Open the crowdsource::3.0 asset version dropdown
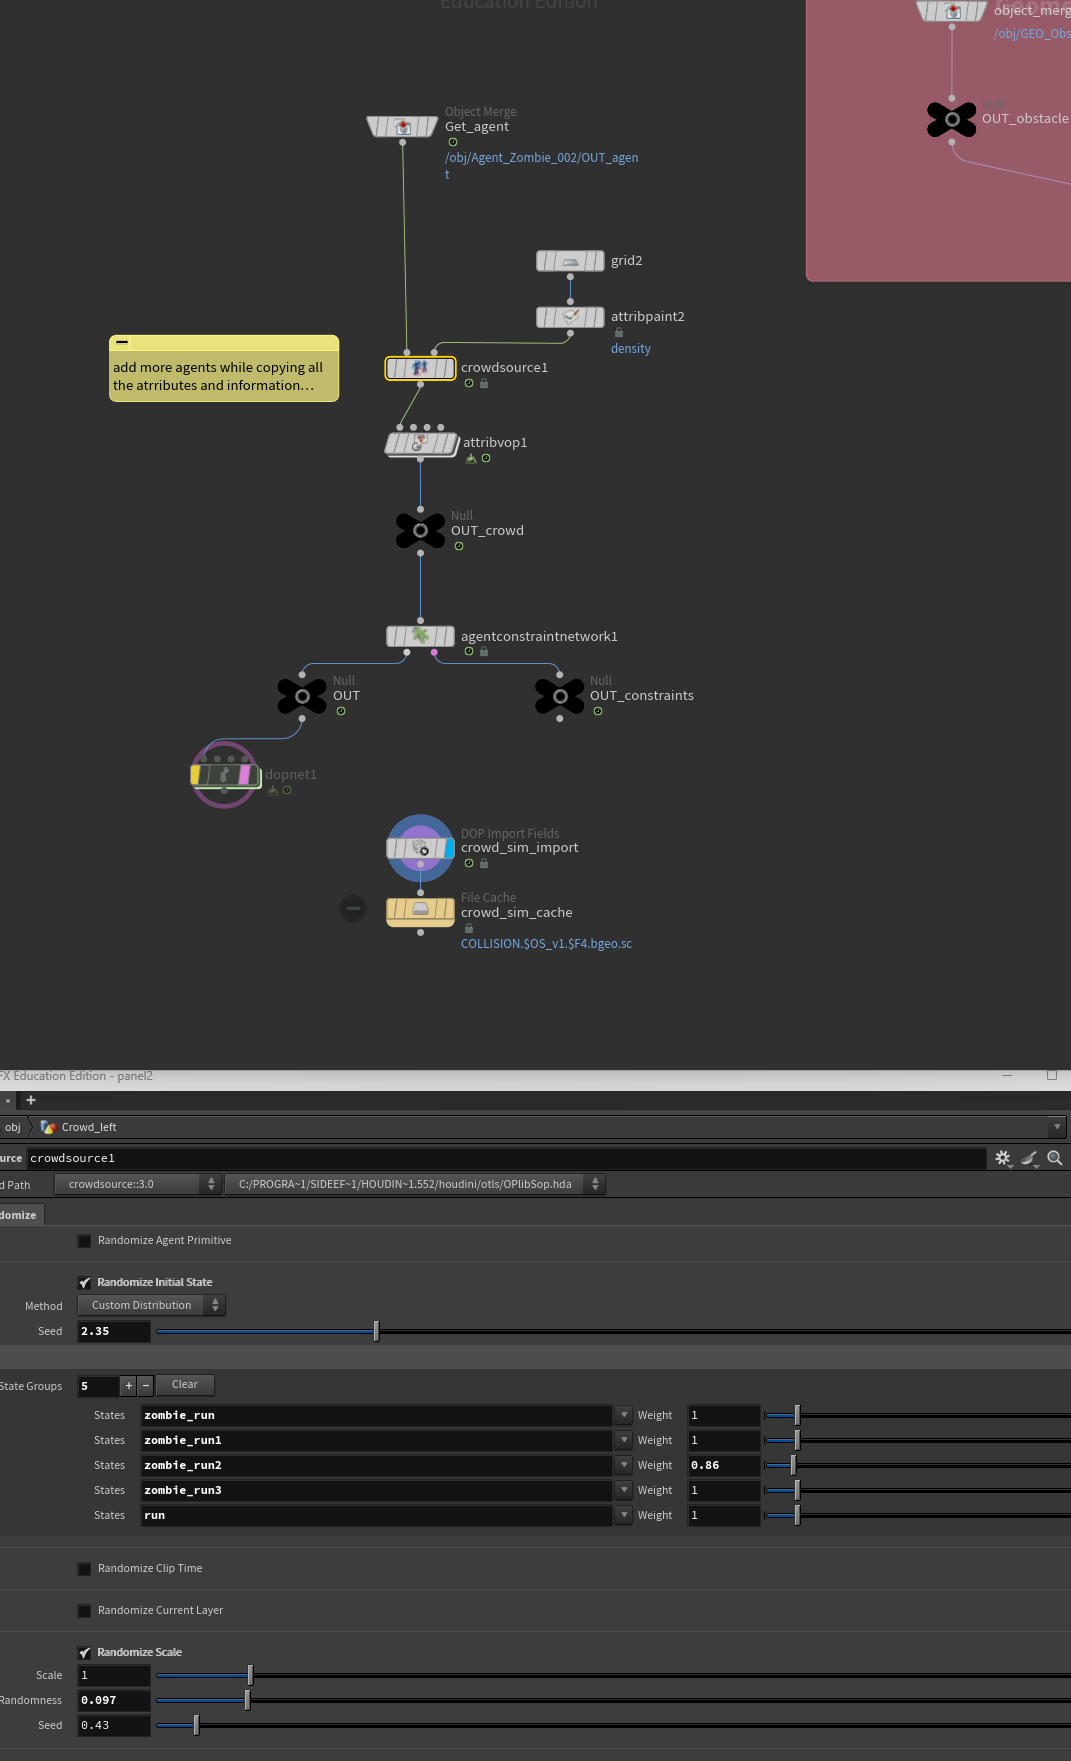This screenshot has height=1761, width=1071. click(x=138, y=1184)
